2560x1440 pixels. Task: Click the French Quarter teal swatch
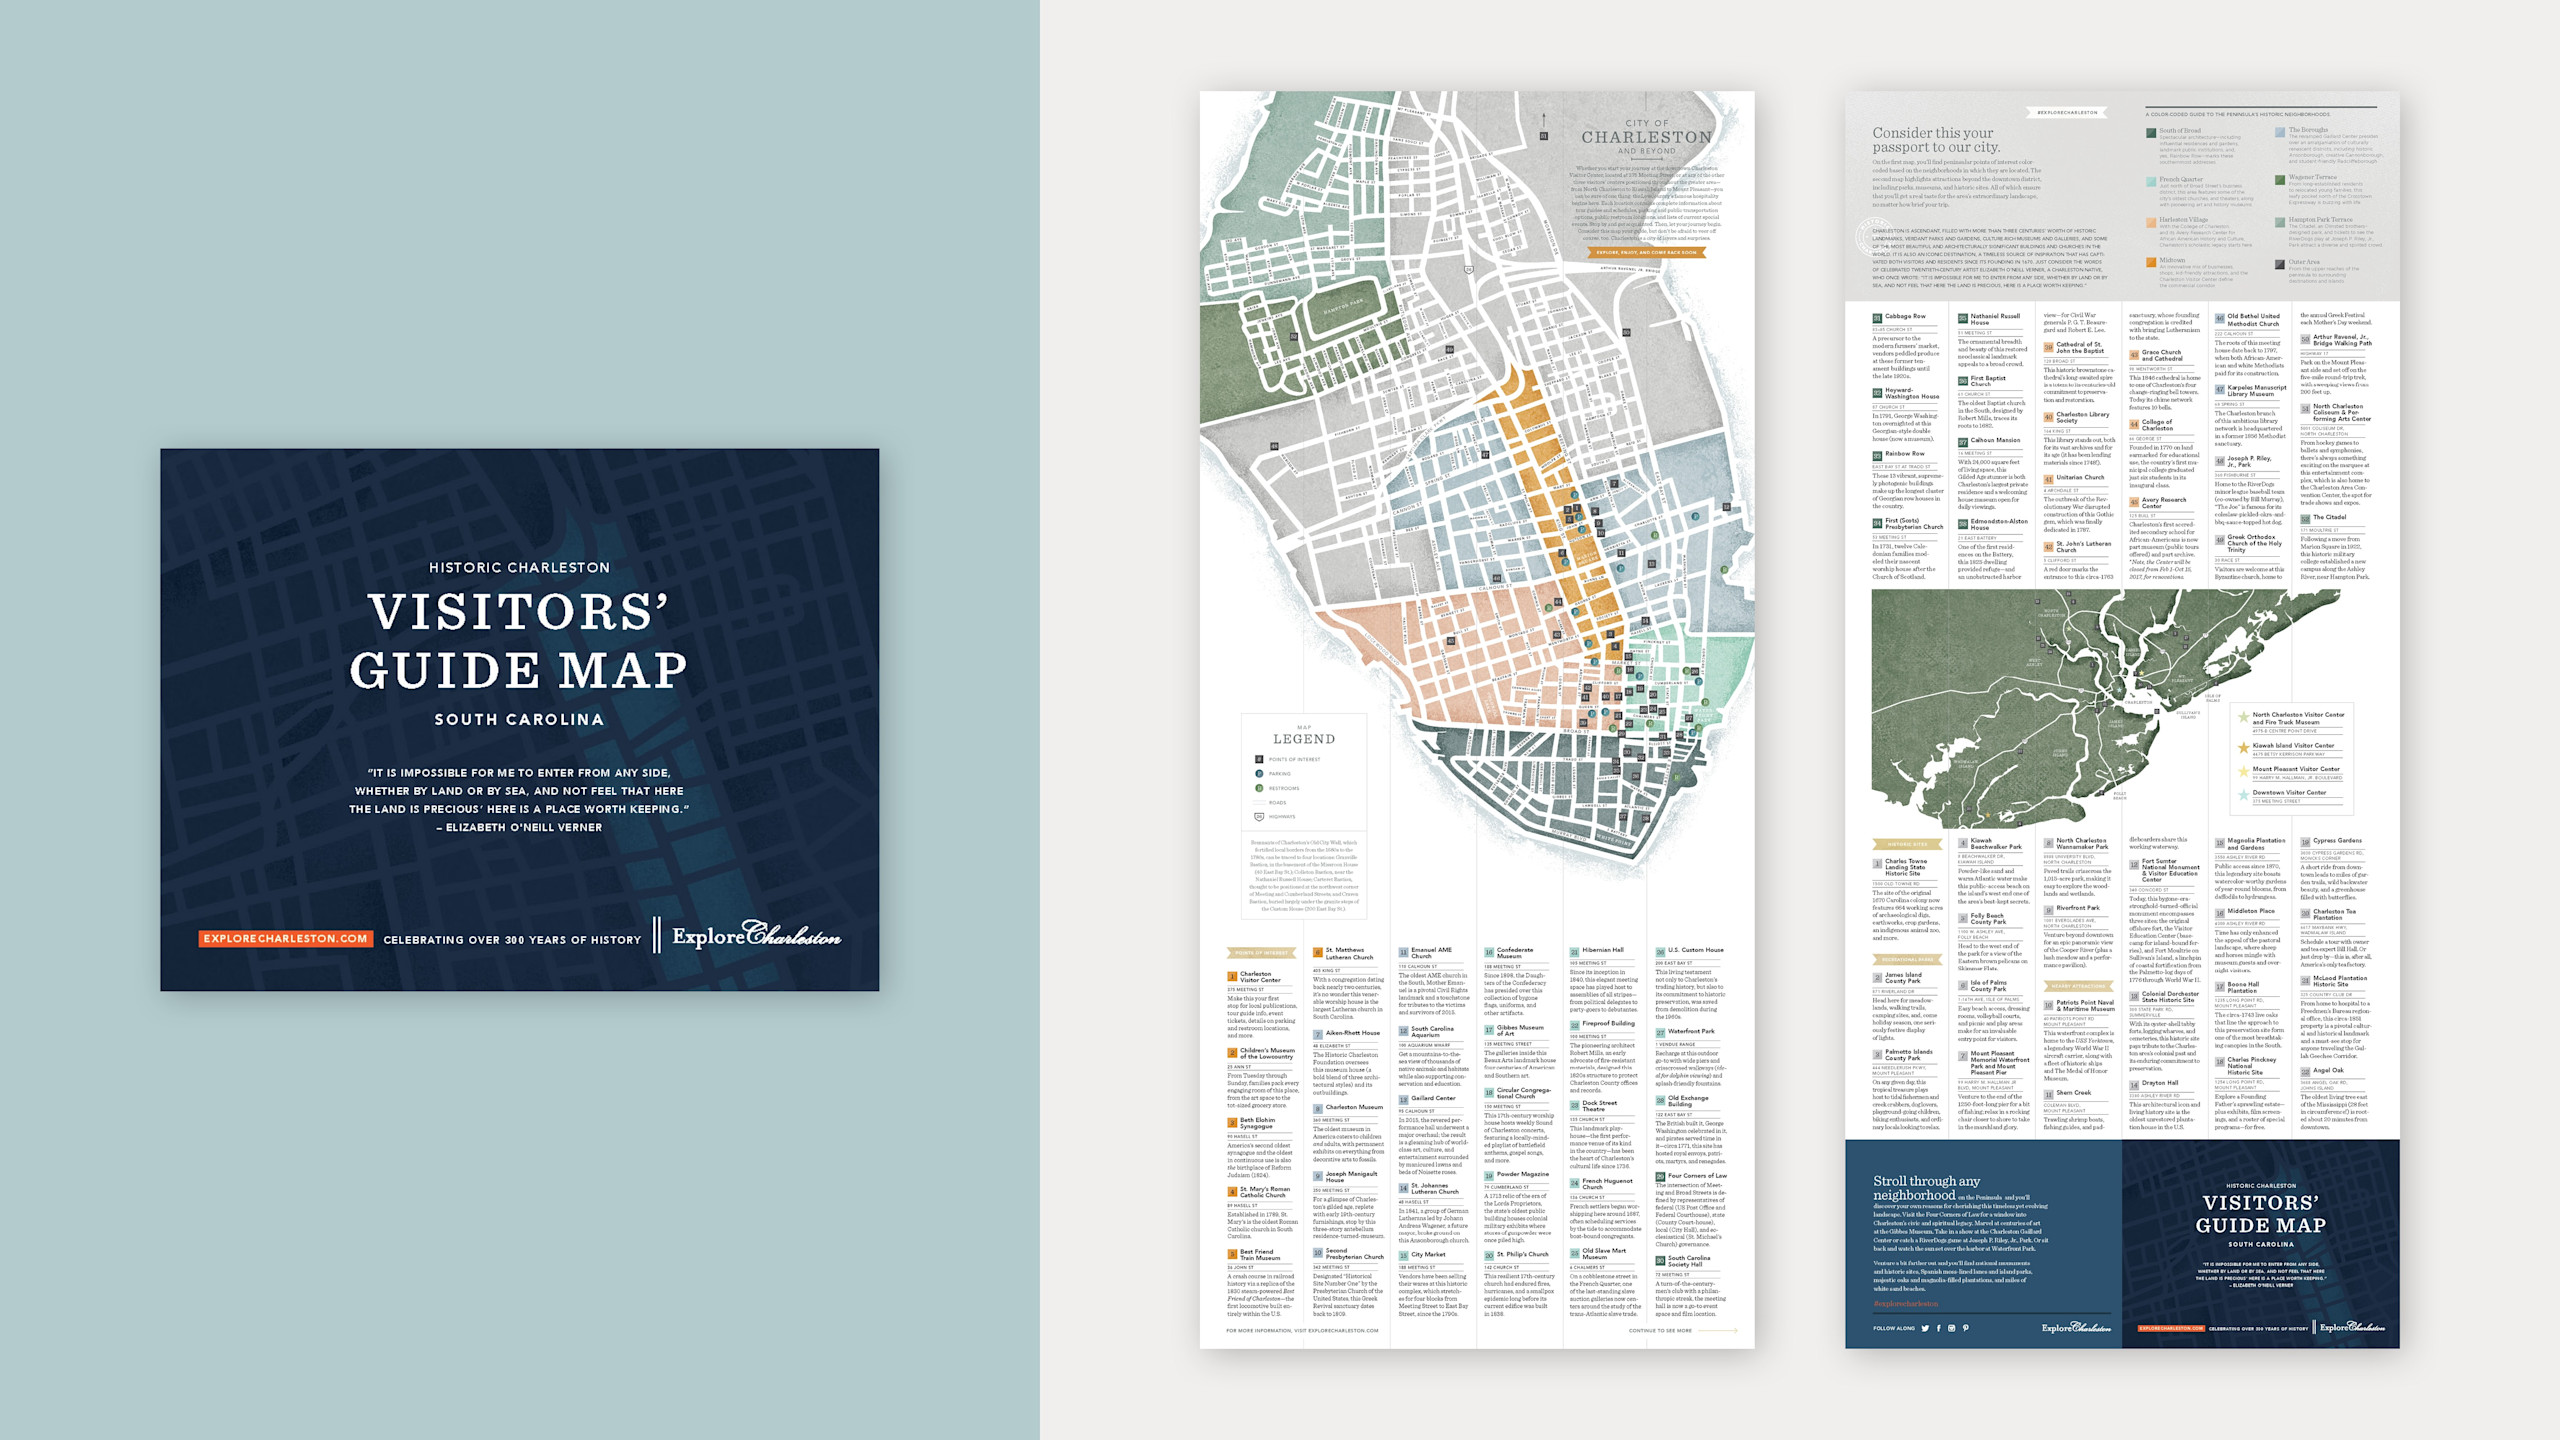pos(2151,181)
